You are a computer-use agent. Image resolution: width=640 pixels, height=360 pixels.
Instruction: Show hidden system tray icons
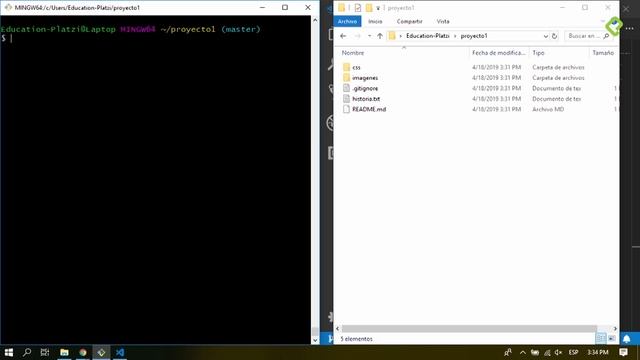(x=522, y=352)
